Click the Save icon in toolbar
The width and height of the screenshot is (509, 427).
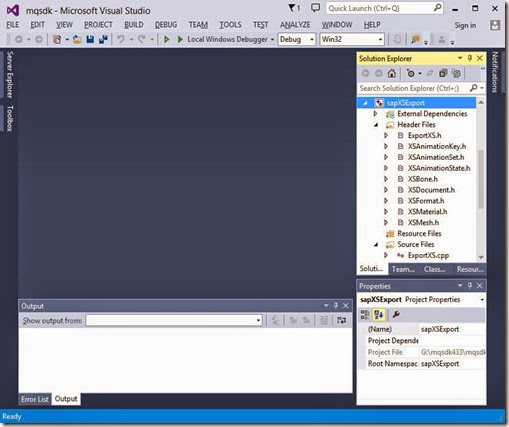point(90,39)
